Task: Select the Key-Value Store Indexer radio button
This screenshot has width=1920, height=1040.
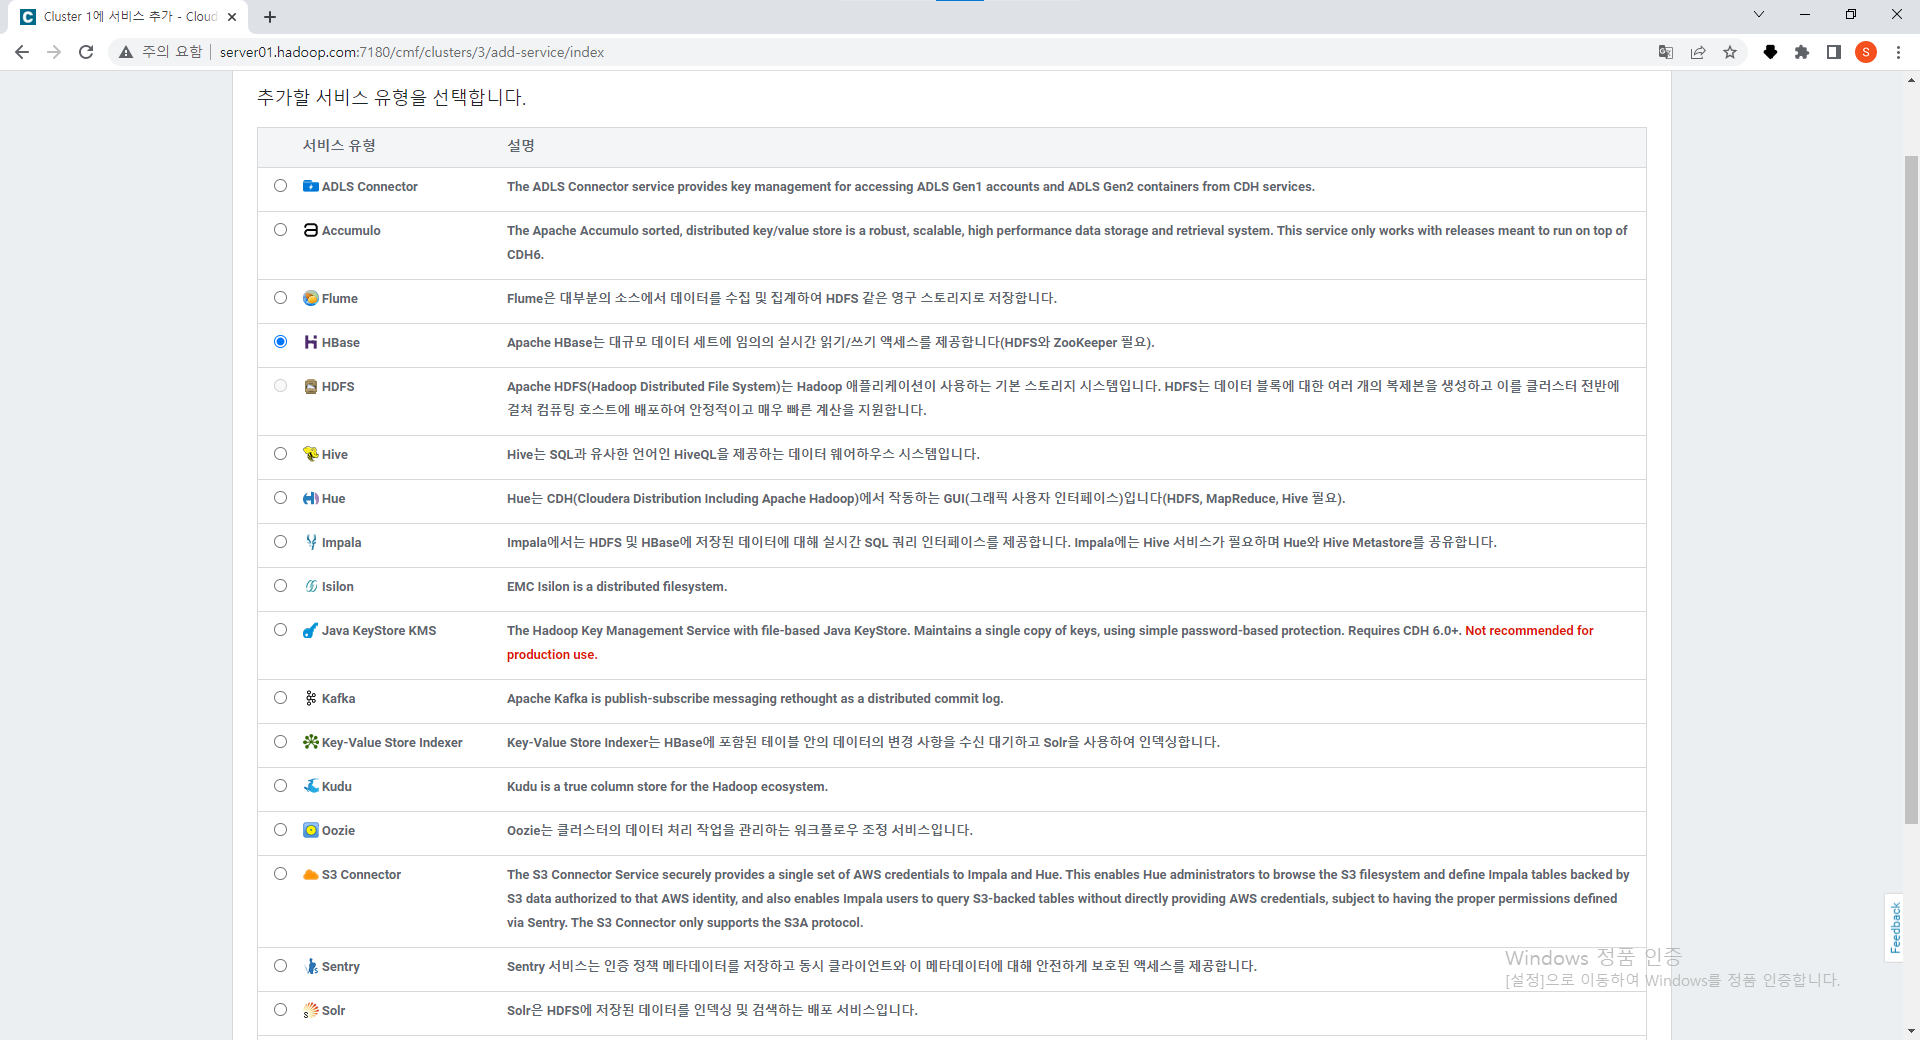Action: pos(280,742)
